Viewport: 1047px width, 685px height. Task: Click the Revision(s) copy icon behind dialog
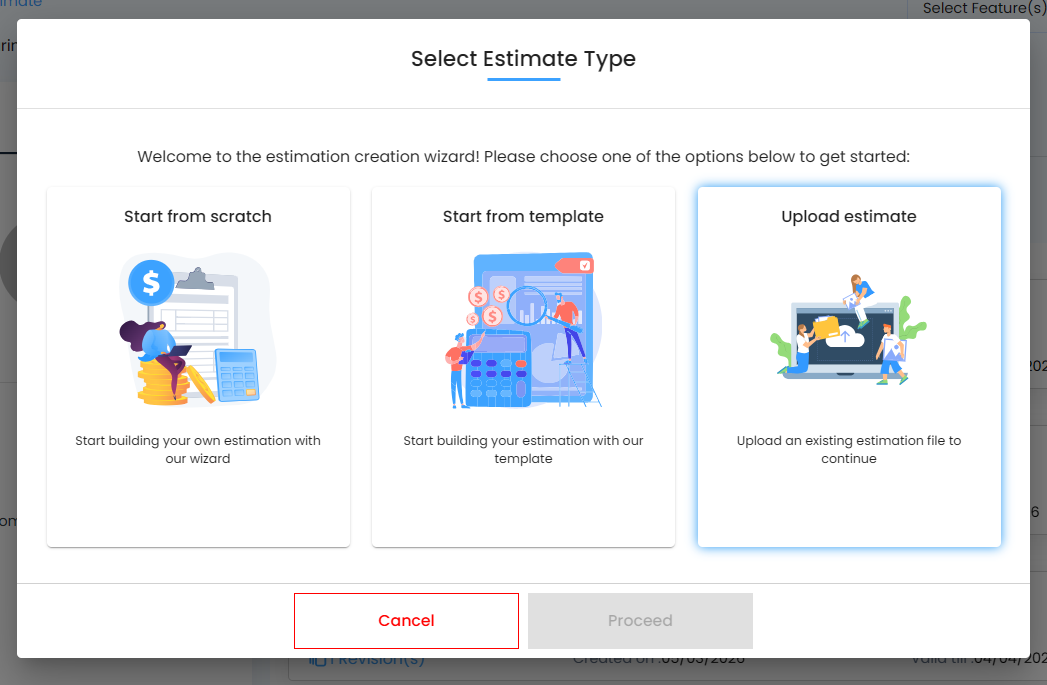318,659
